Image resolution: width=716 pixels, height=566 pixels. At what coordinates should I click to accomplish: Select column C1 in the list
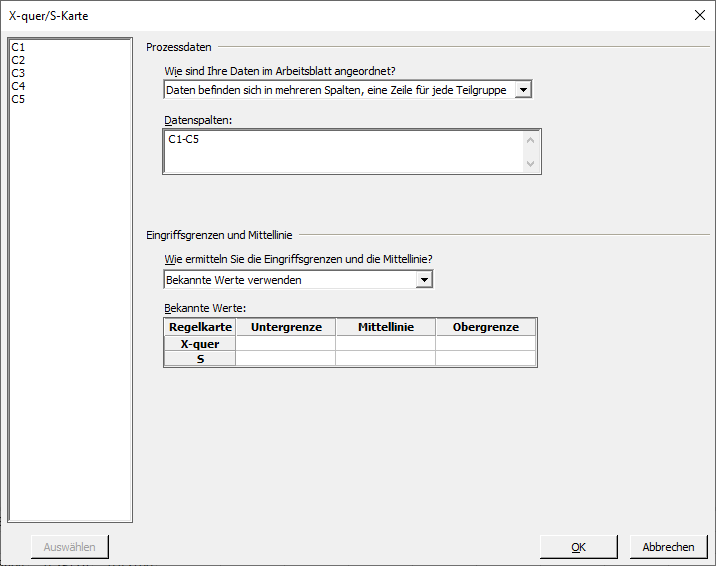[18, 47]
